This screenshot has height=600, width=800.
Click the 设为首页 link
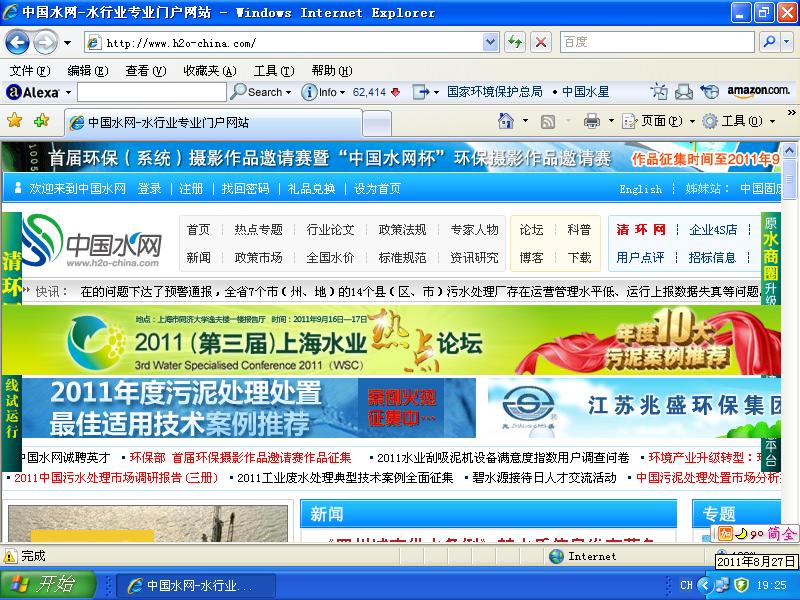point(378,189)
